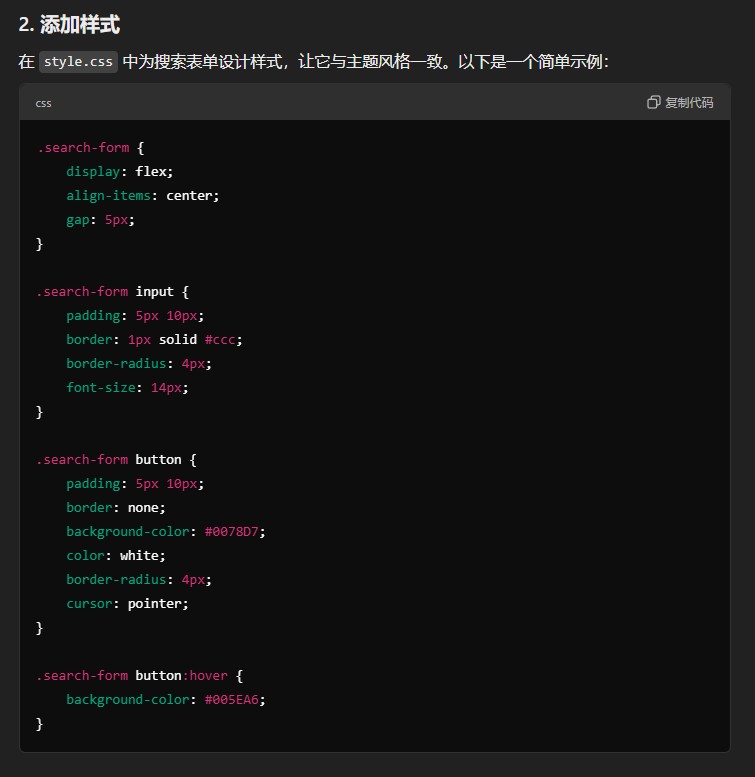Click the first .search-form { selector line
The width and height of the screenshot is (755, 777).
click(x=90, y=148)
